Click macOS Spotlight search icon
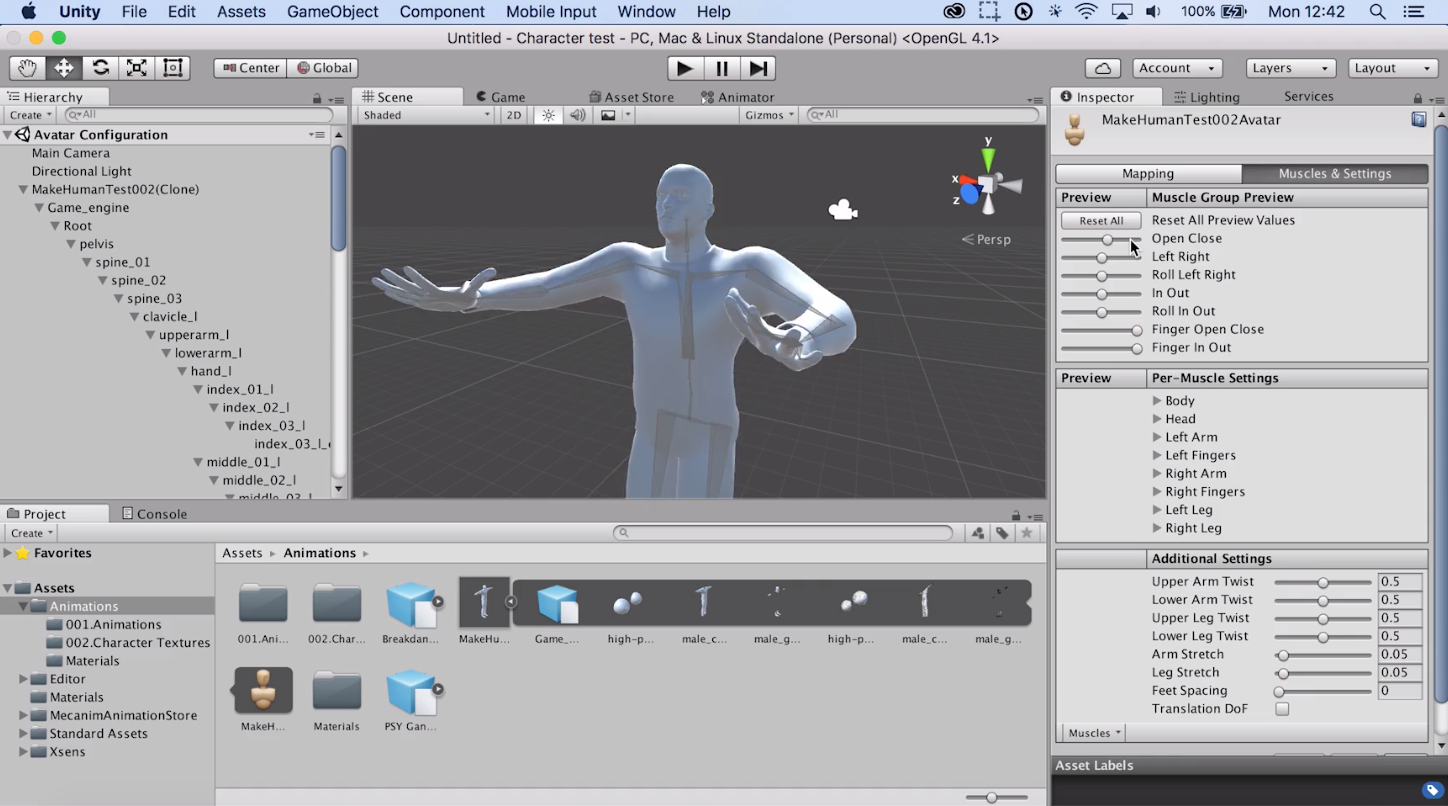Image resolution: width=1448 pixels, height=806 pixels. click(1377, 12)
